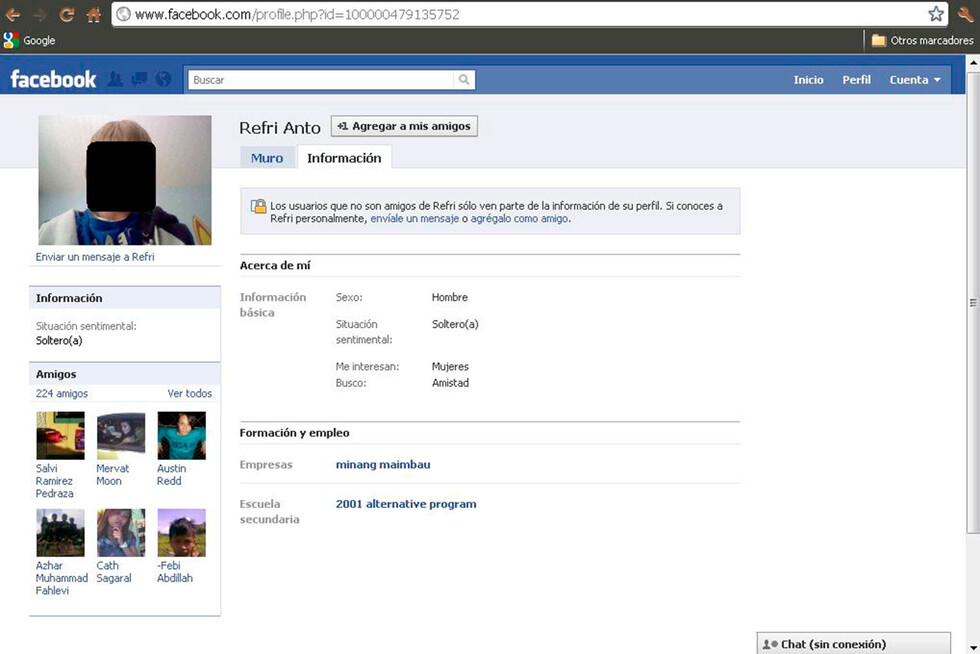Click Agregar a mis amigos button
980x654 pixels.
pos(404,126)
